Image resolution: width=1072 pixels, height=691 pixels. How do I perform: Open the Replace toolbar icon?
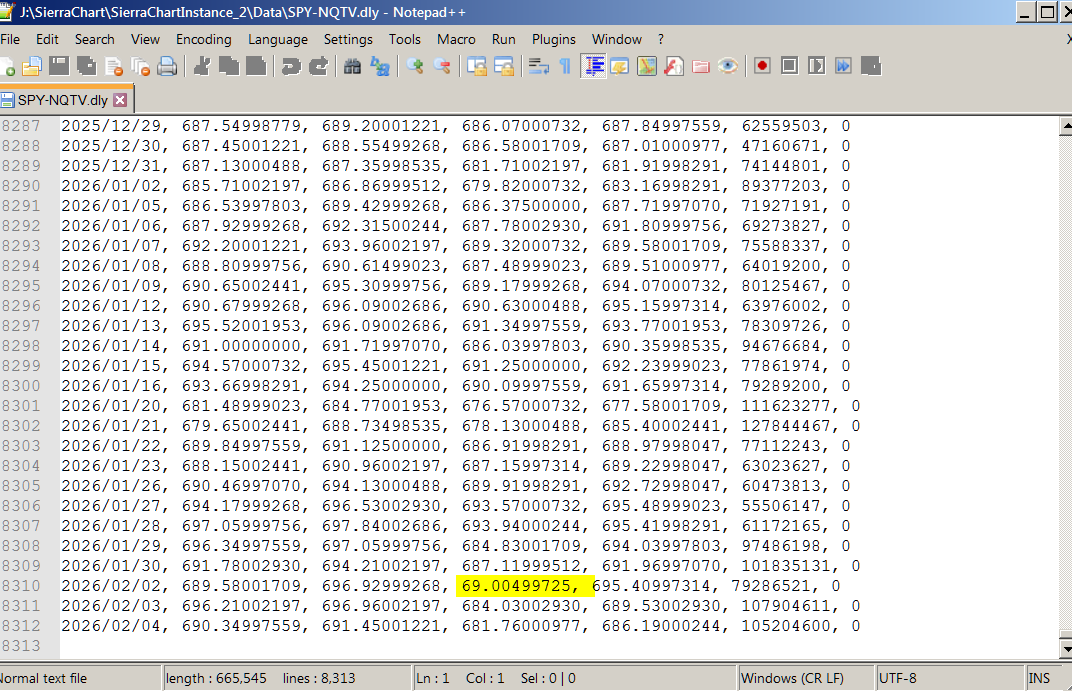(379, 66)
